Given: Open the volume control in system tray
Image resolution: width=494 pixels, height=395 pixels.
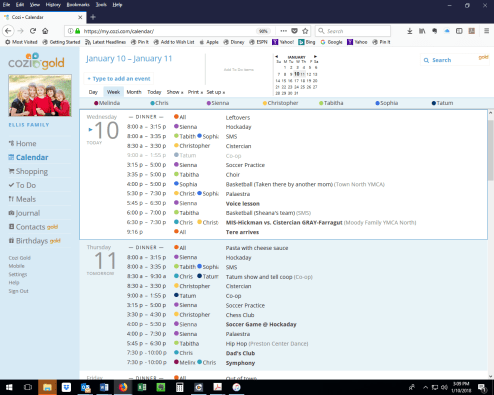Looking at the screenshot, I should [x=444, y=387].
